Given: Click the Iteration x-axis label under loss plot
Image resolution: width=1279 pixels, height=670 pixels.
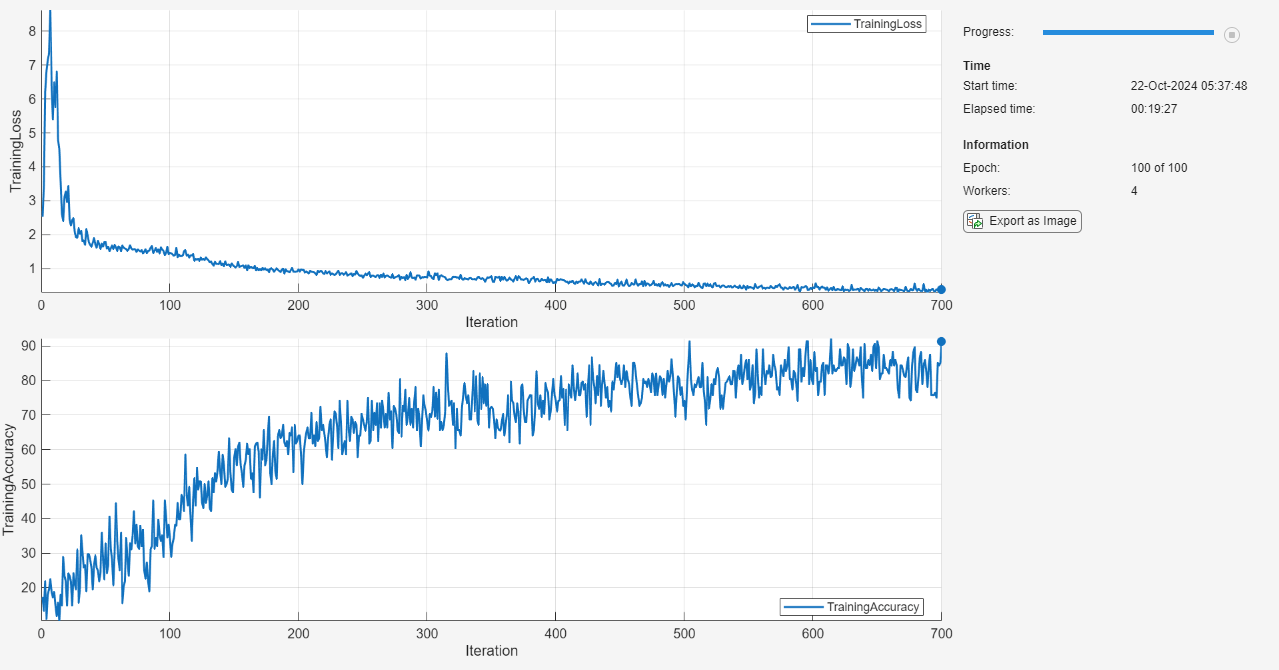Looking at the screenshot, I should 491,322.
